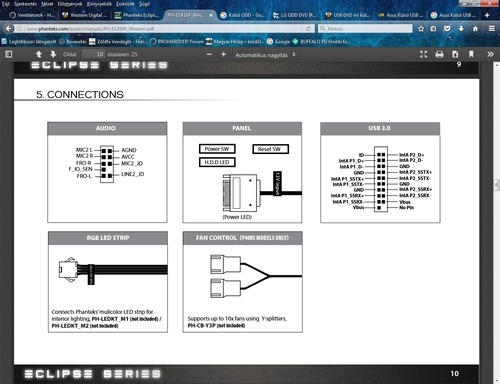500x384 pixels.
Task: Open the Firefox downloads arrow
Action: (461, 29)
